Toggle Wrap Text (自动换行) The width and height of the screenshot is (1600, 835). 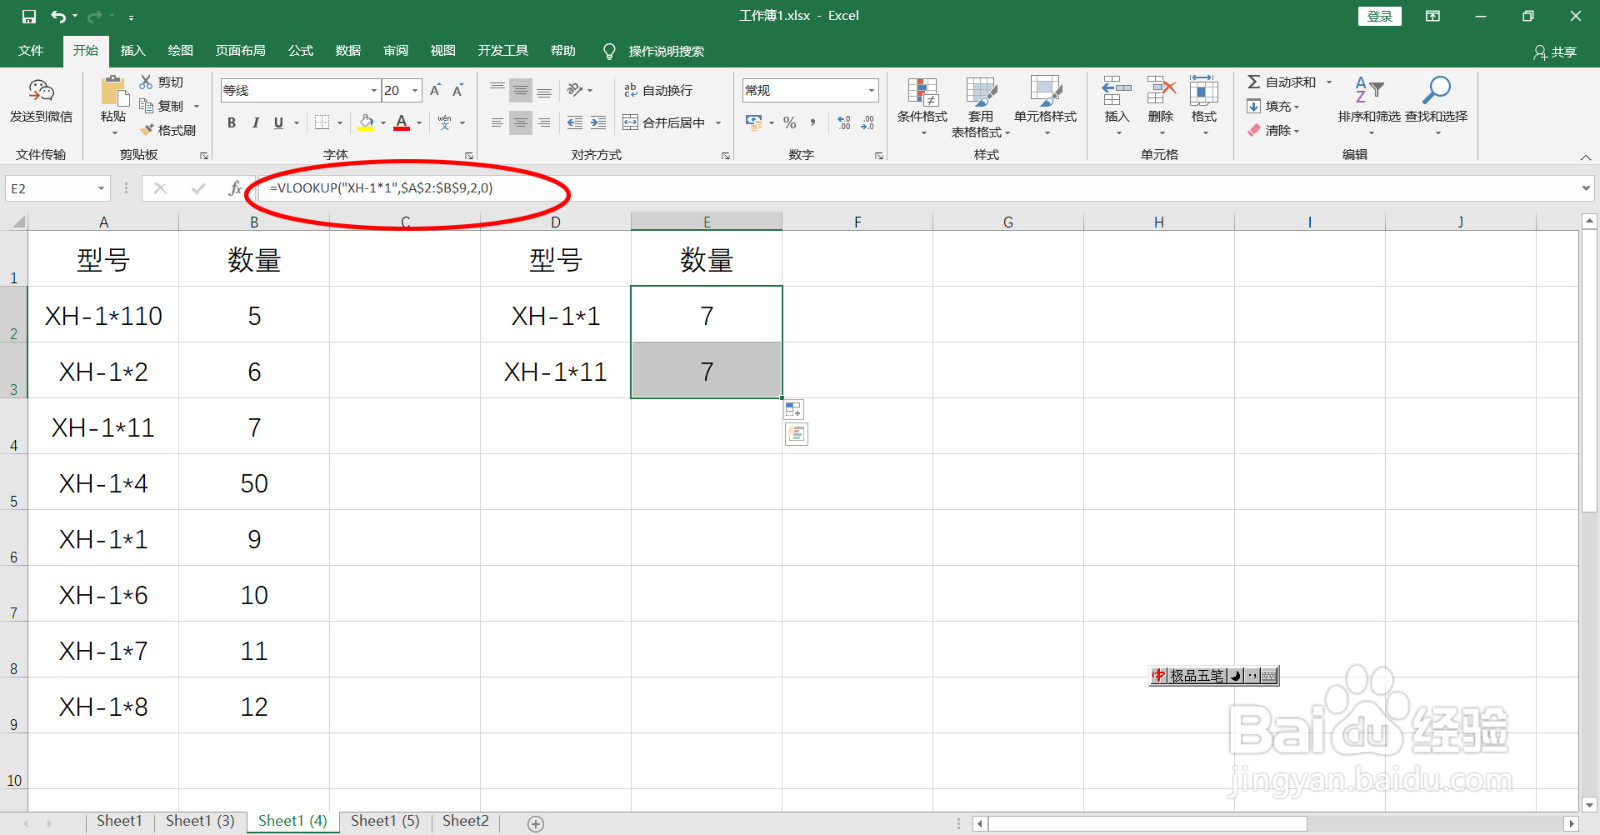point(658,90)
